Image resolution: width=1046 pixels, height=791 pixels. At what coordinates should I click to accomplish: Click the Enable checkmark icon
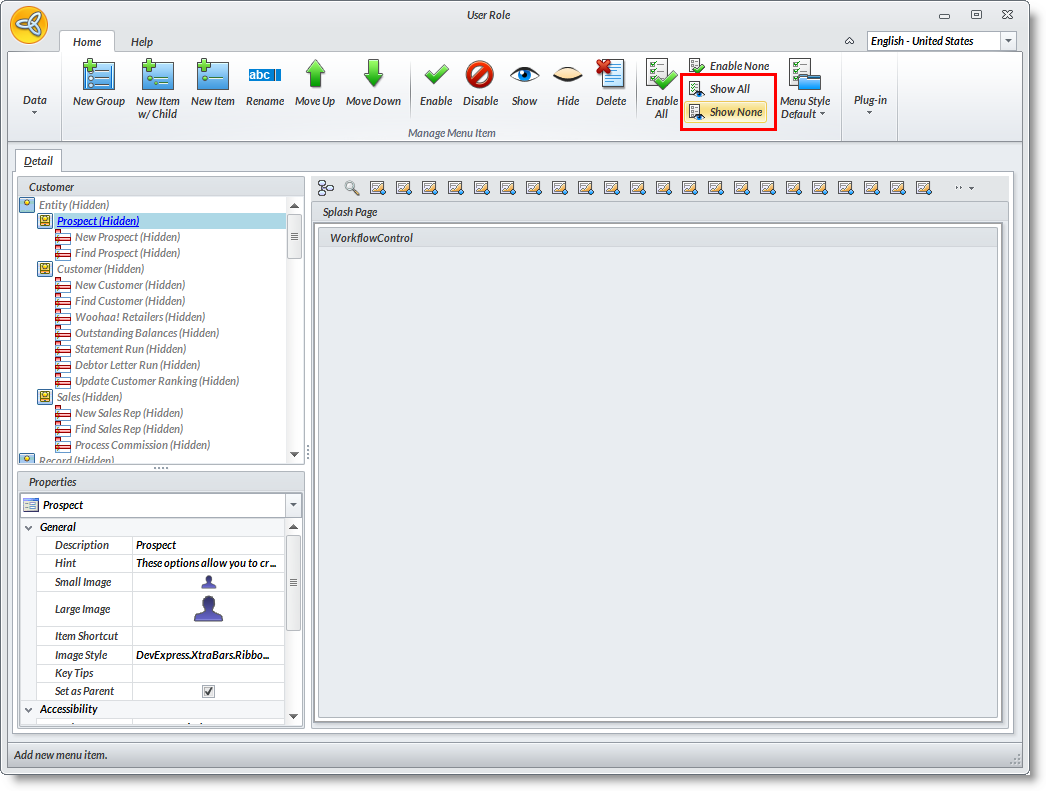436,76
